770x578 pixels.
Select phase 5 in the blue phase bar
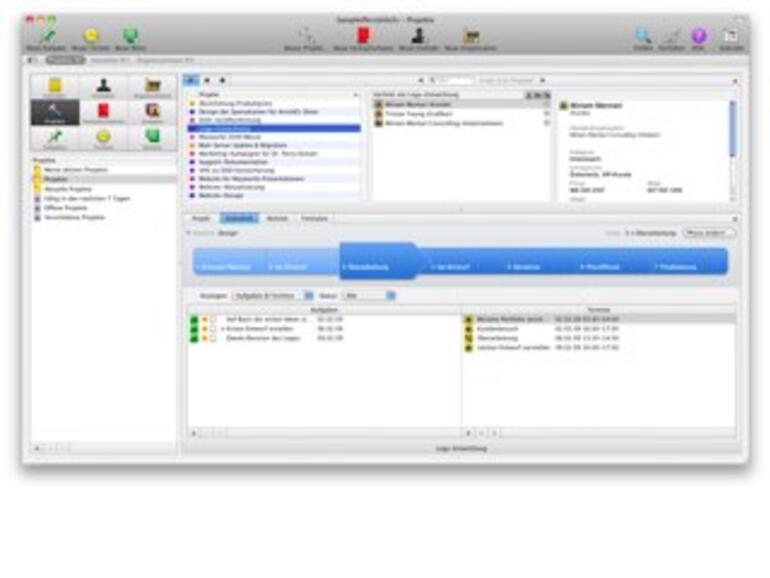pos(540,261)
